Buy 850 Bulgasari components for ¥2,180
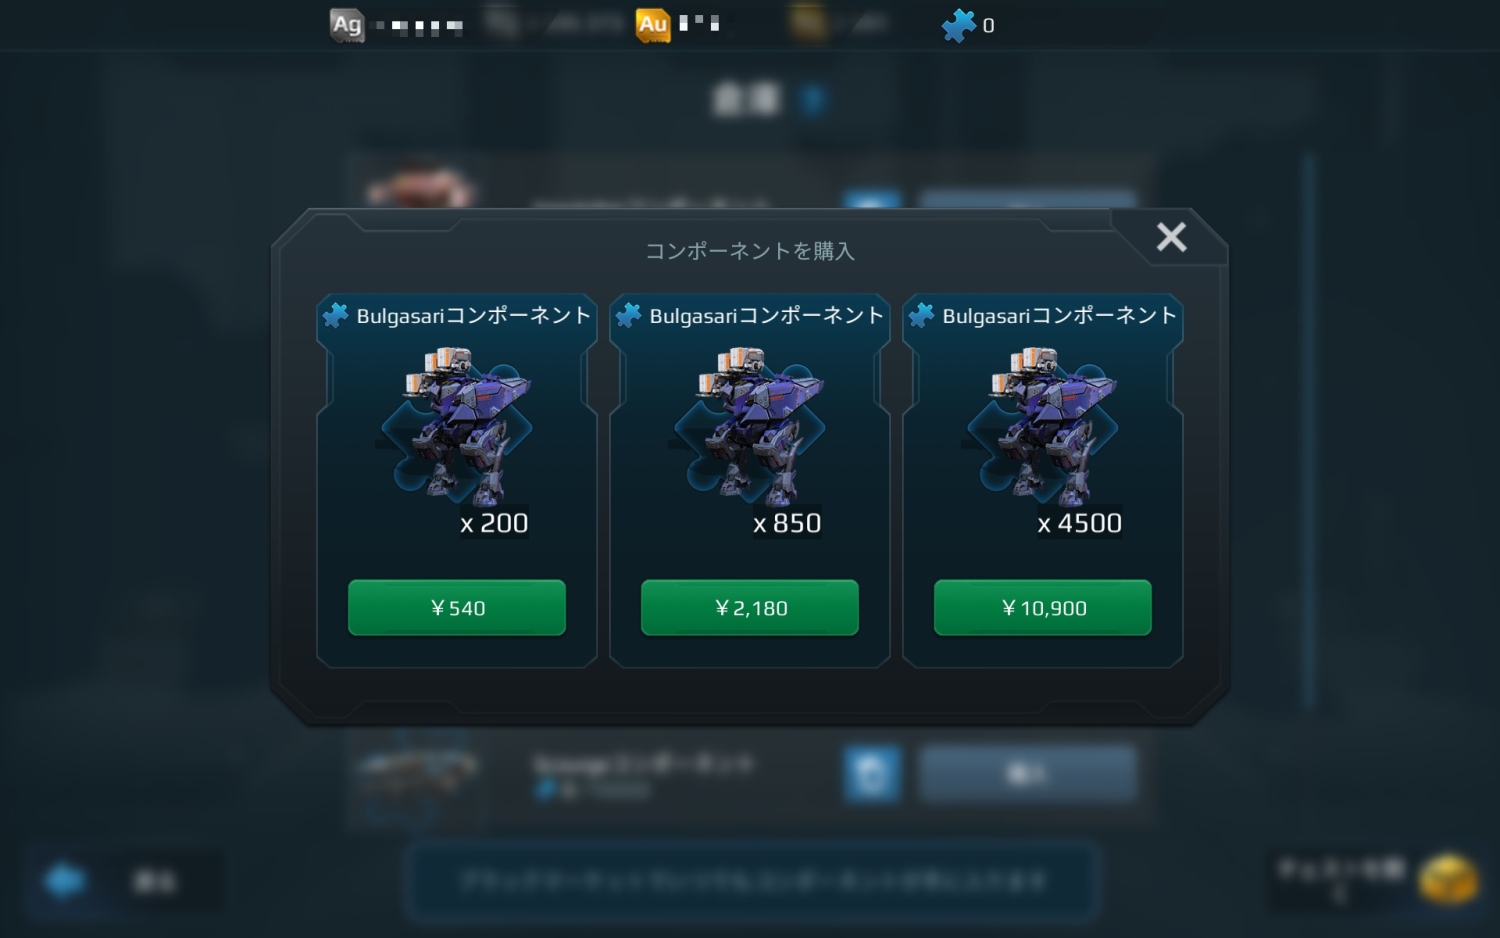Screen dimensions: 1500x938 tap(750, 607)
